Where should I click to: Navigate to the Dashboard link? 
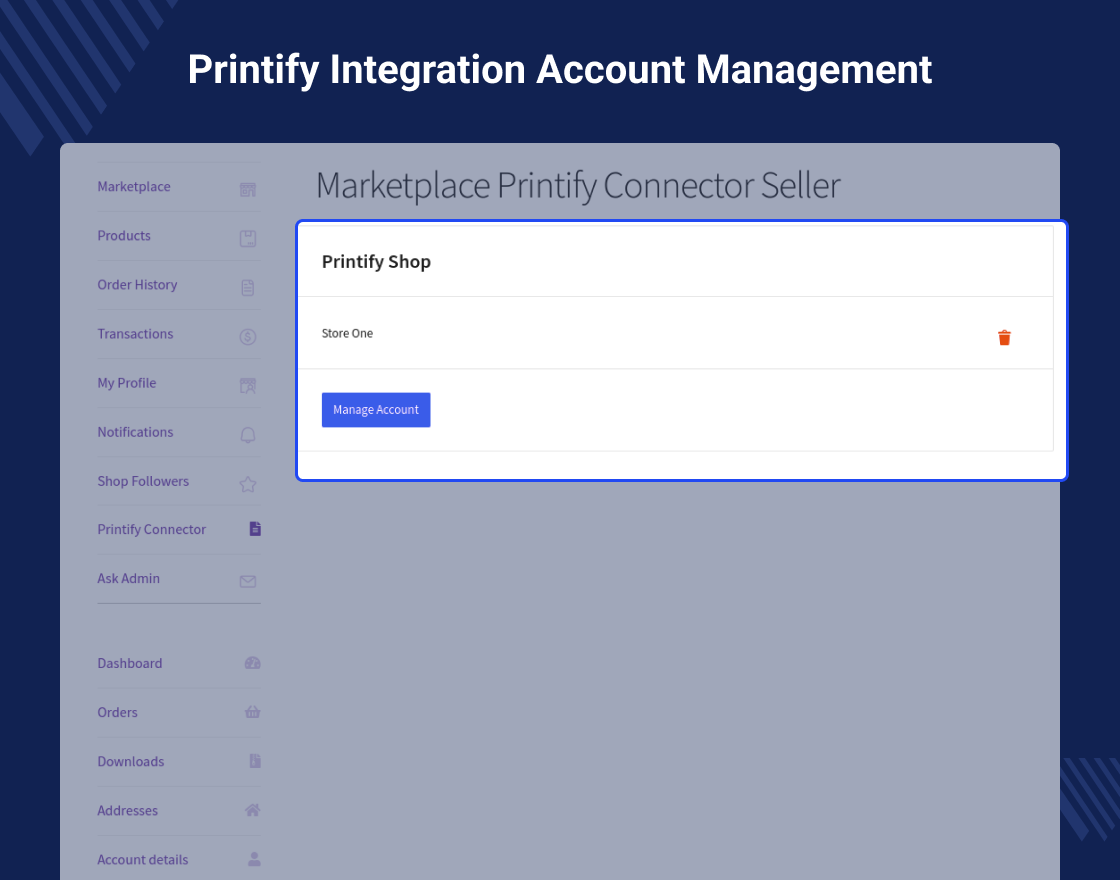click(x=130, y=664)
